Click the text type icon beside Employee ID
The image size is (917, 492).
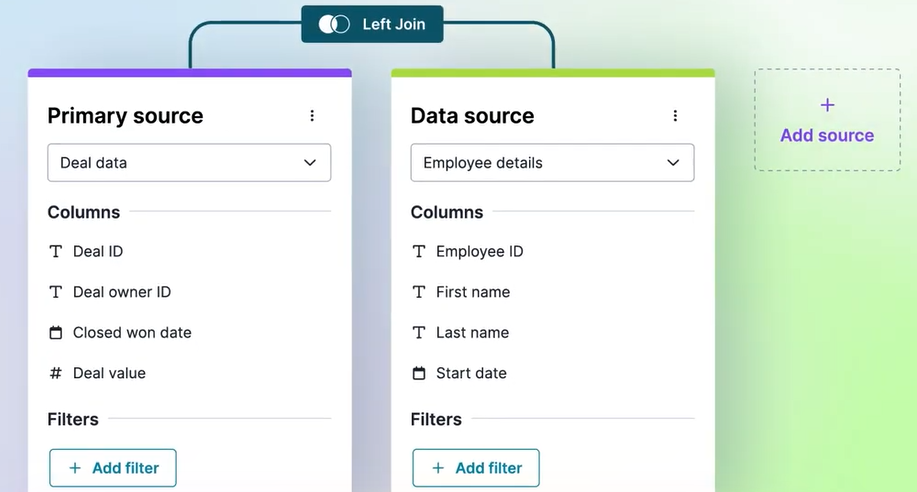pos(419,252)
